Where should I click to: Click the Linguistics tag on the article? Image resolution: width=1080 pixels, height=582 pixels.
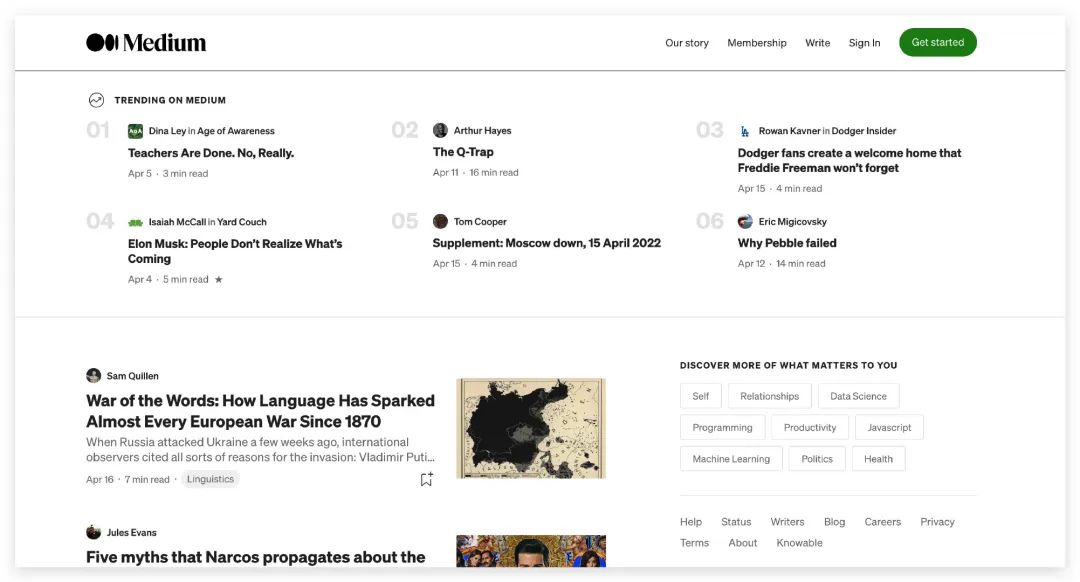pos(210,479)
